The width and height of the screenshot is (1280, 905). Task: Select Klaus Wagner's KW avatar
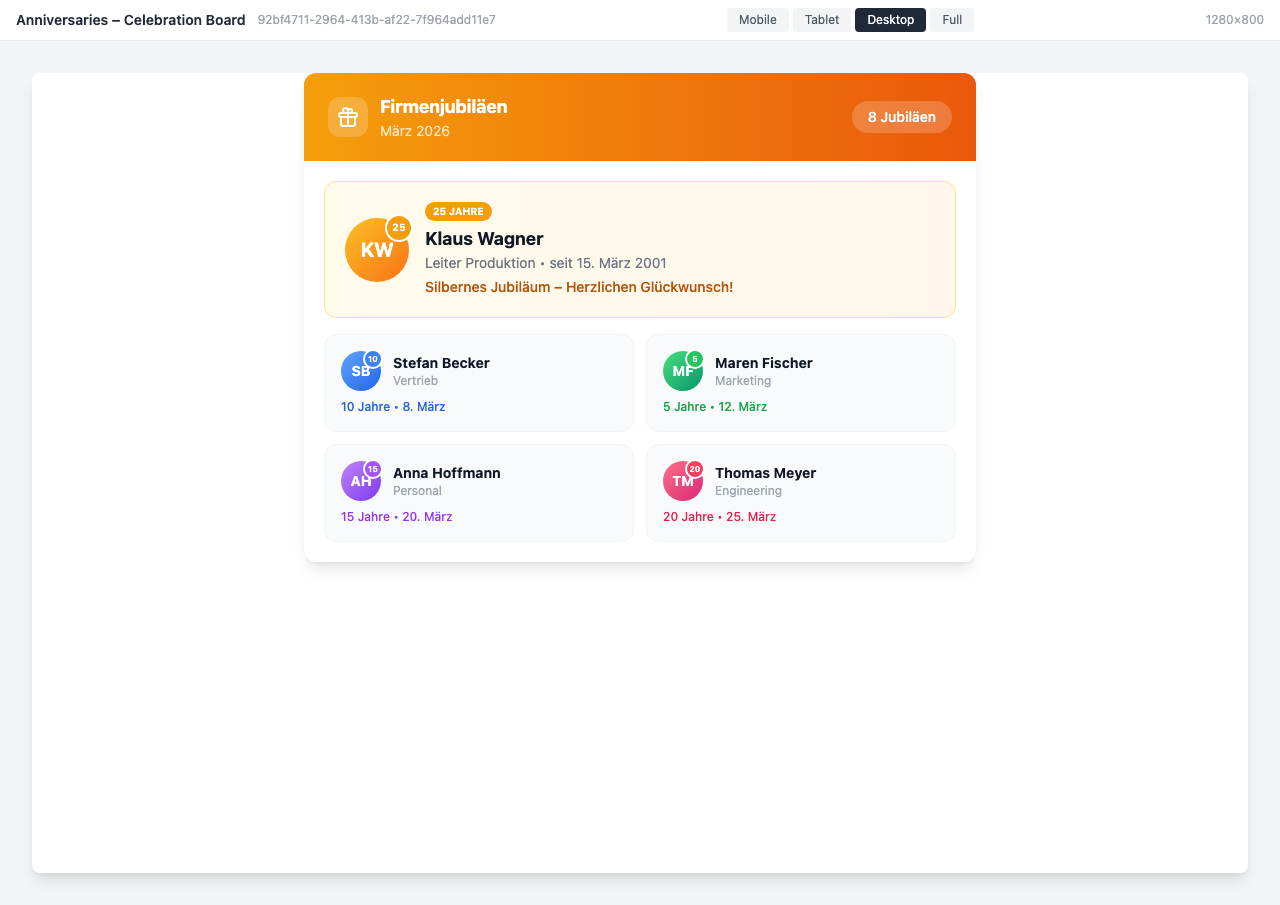click(x=377, y=250)
